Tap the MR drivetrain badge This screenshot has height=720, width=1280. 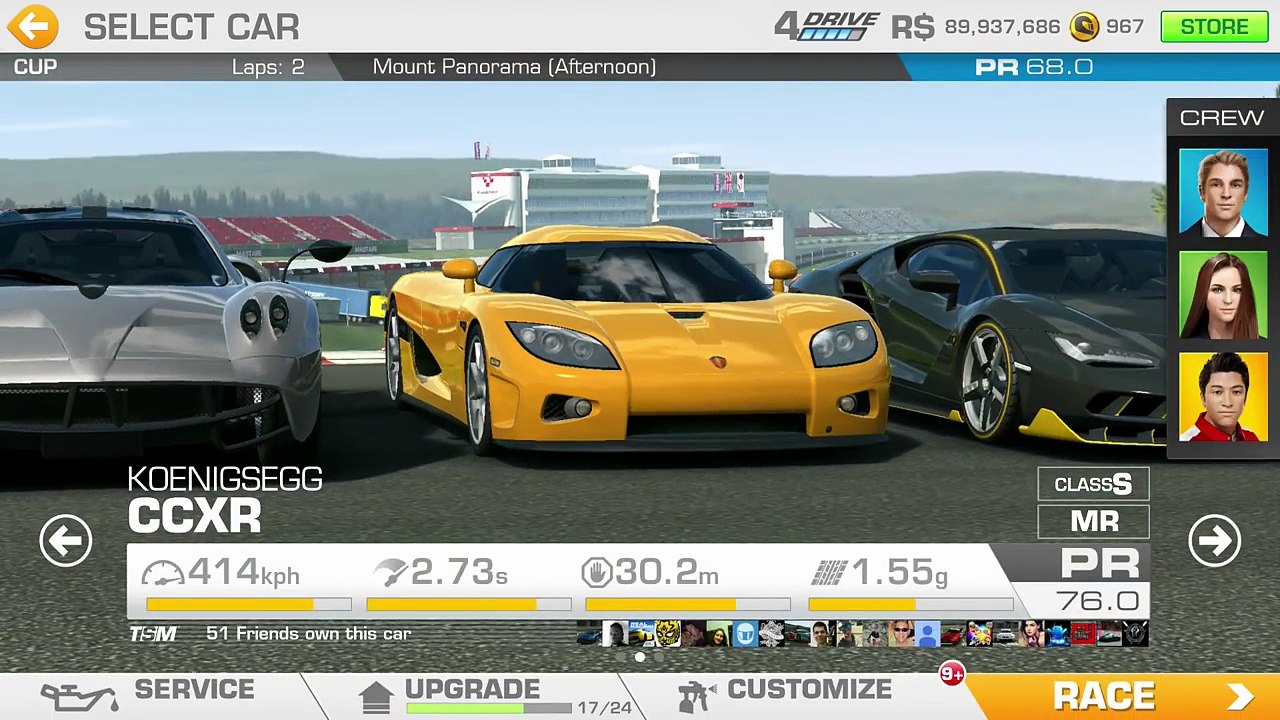(1094, 521)
